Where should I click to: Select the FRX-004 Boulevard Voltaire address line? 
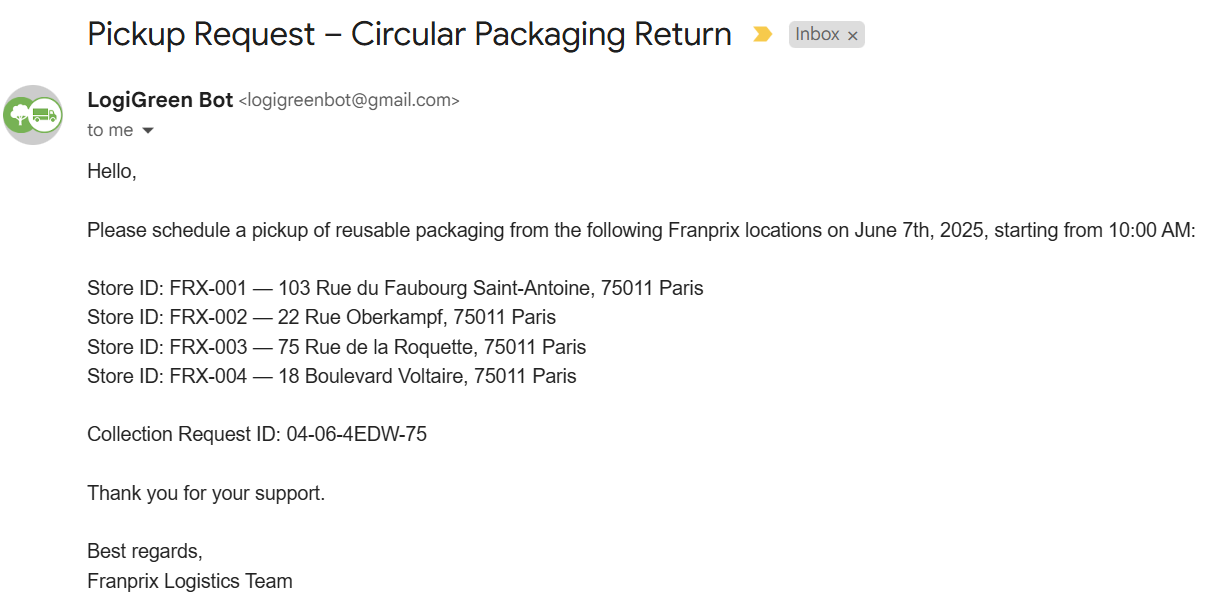click(x=332, y=376)
